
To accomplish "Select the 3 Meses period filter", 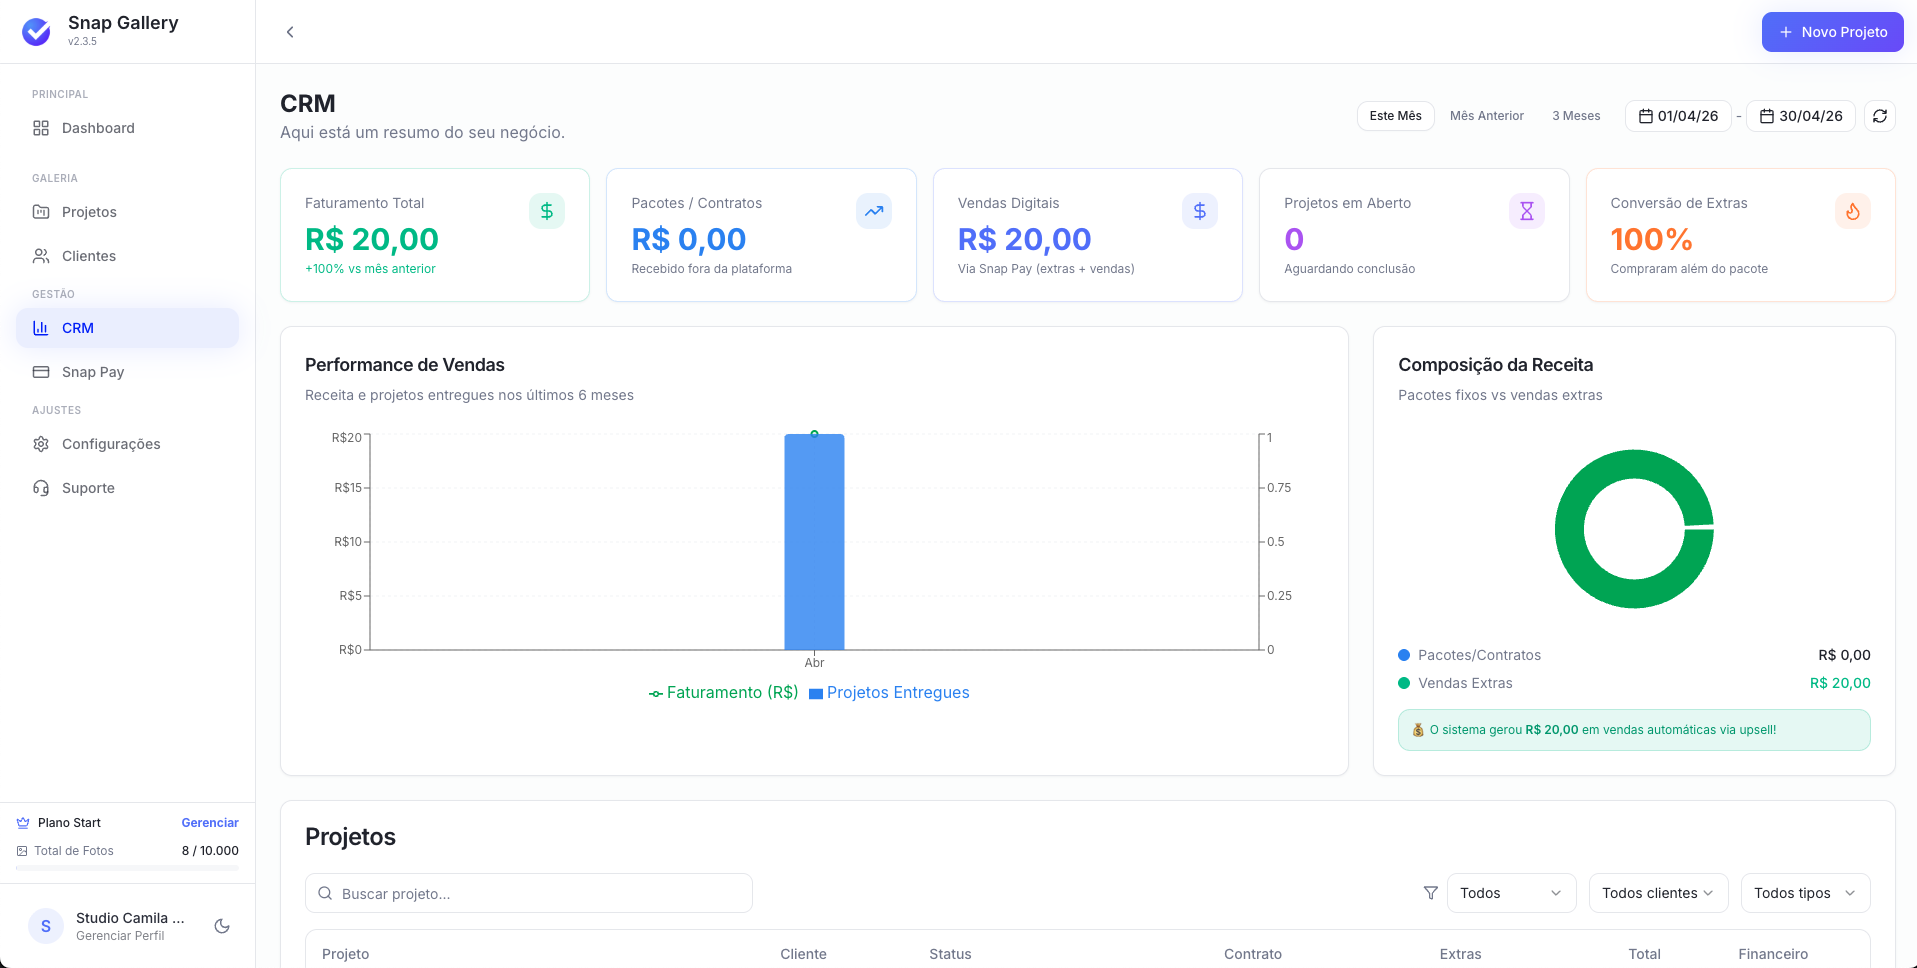I will pyautogui.click(x=1576, y=116).
